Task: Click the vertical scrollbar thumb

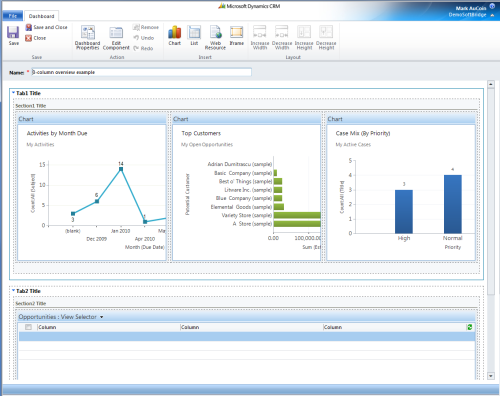Action: [491, 191]
